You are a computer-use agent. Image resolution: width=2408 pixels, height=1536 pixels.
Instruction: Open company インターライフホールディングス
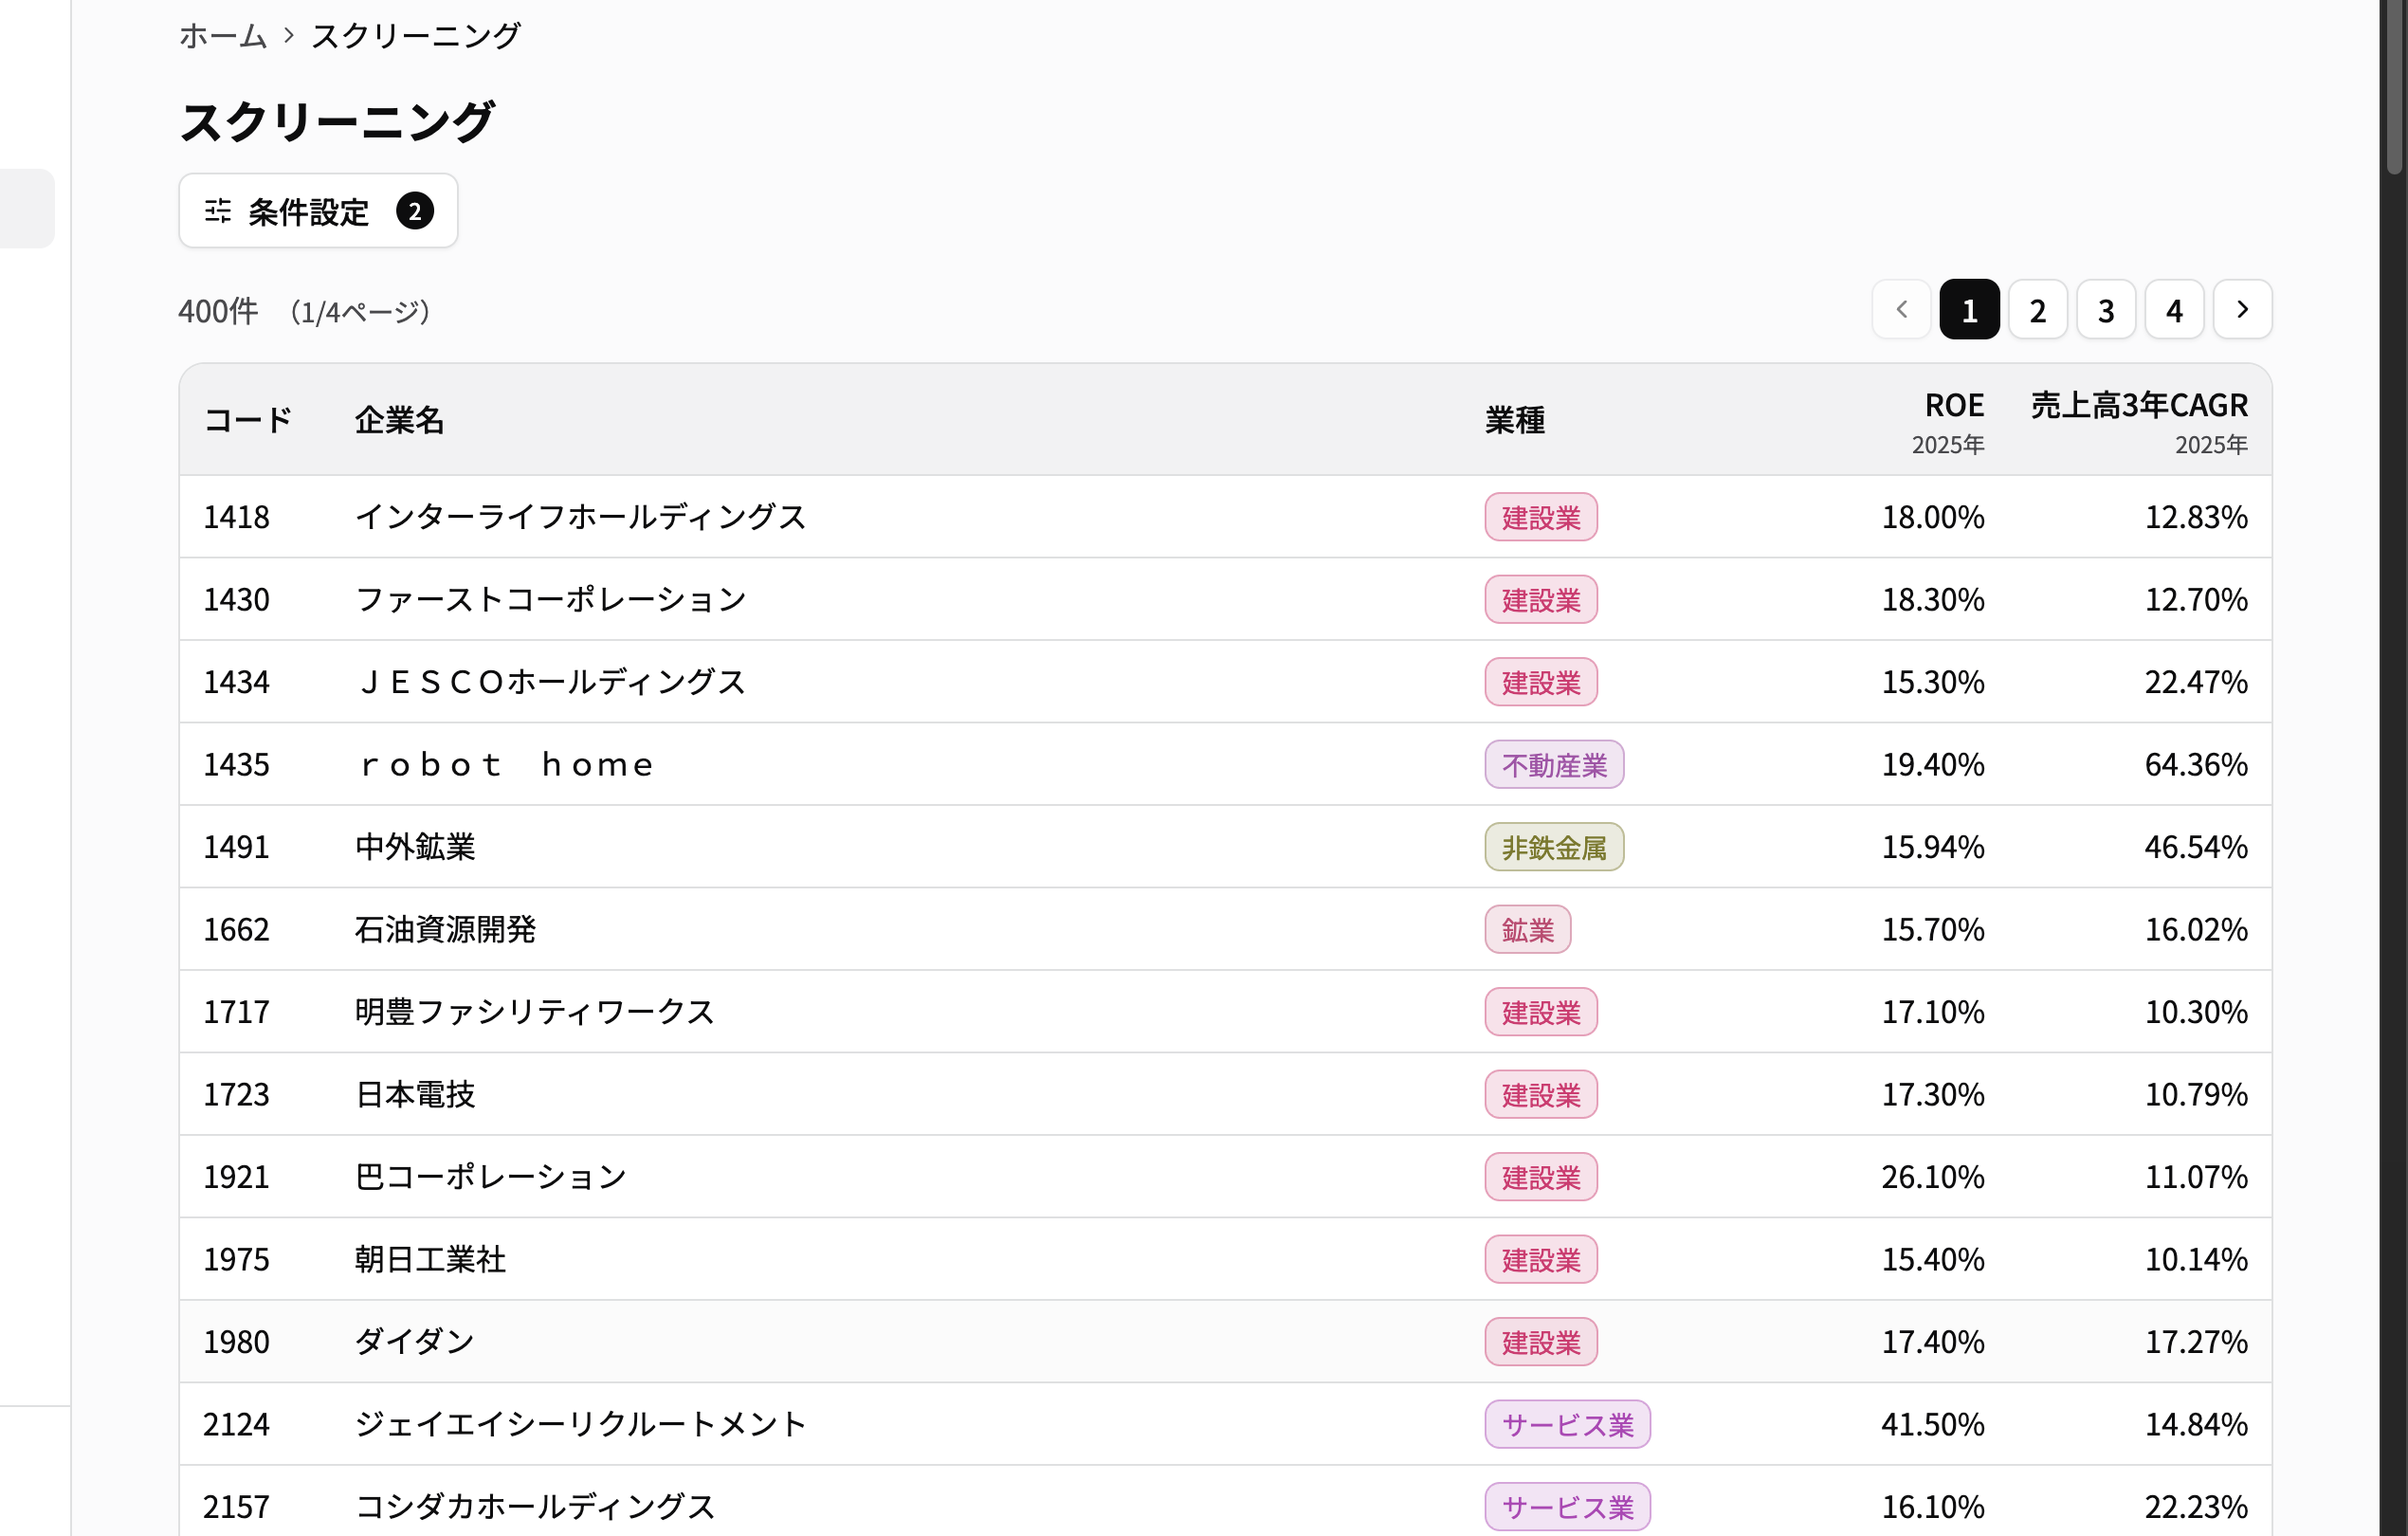click(x=580, y=517)
